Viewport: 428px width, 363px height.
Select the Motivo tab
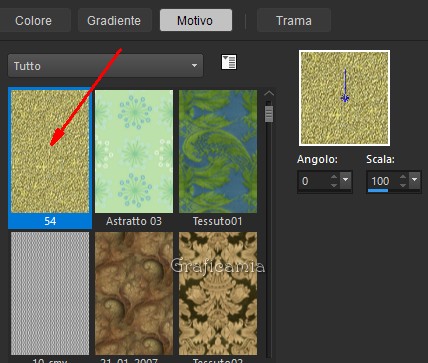[196, 21]
